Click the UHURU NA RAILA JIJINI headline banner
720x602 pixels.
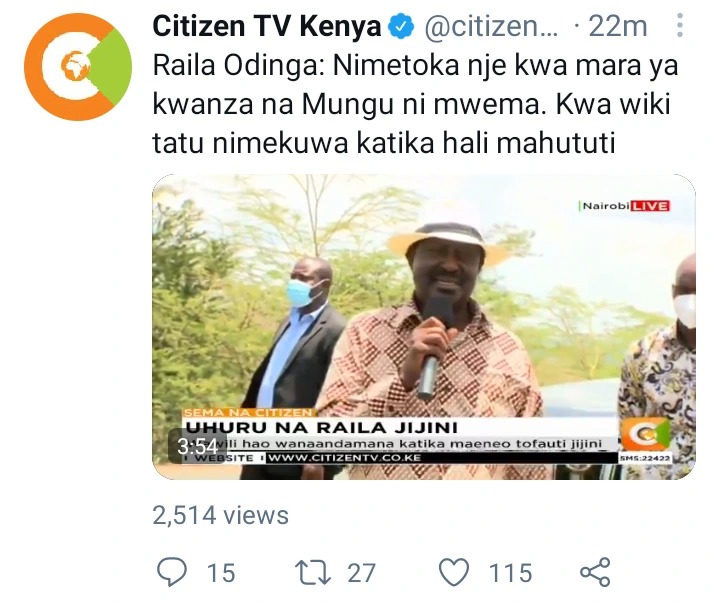(x=321, y=428)
